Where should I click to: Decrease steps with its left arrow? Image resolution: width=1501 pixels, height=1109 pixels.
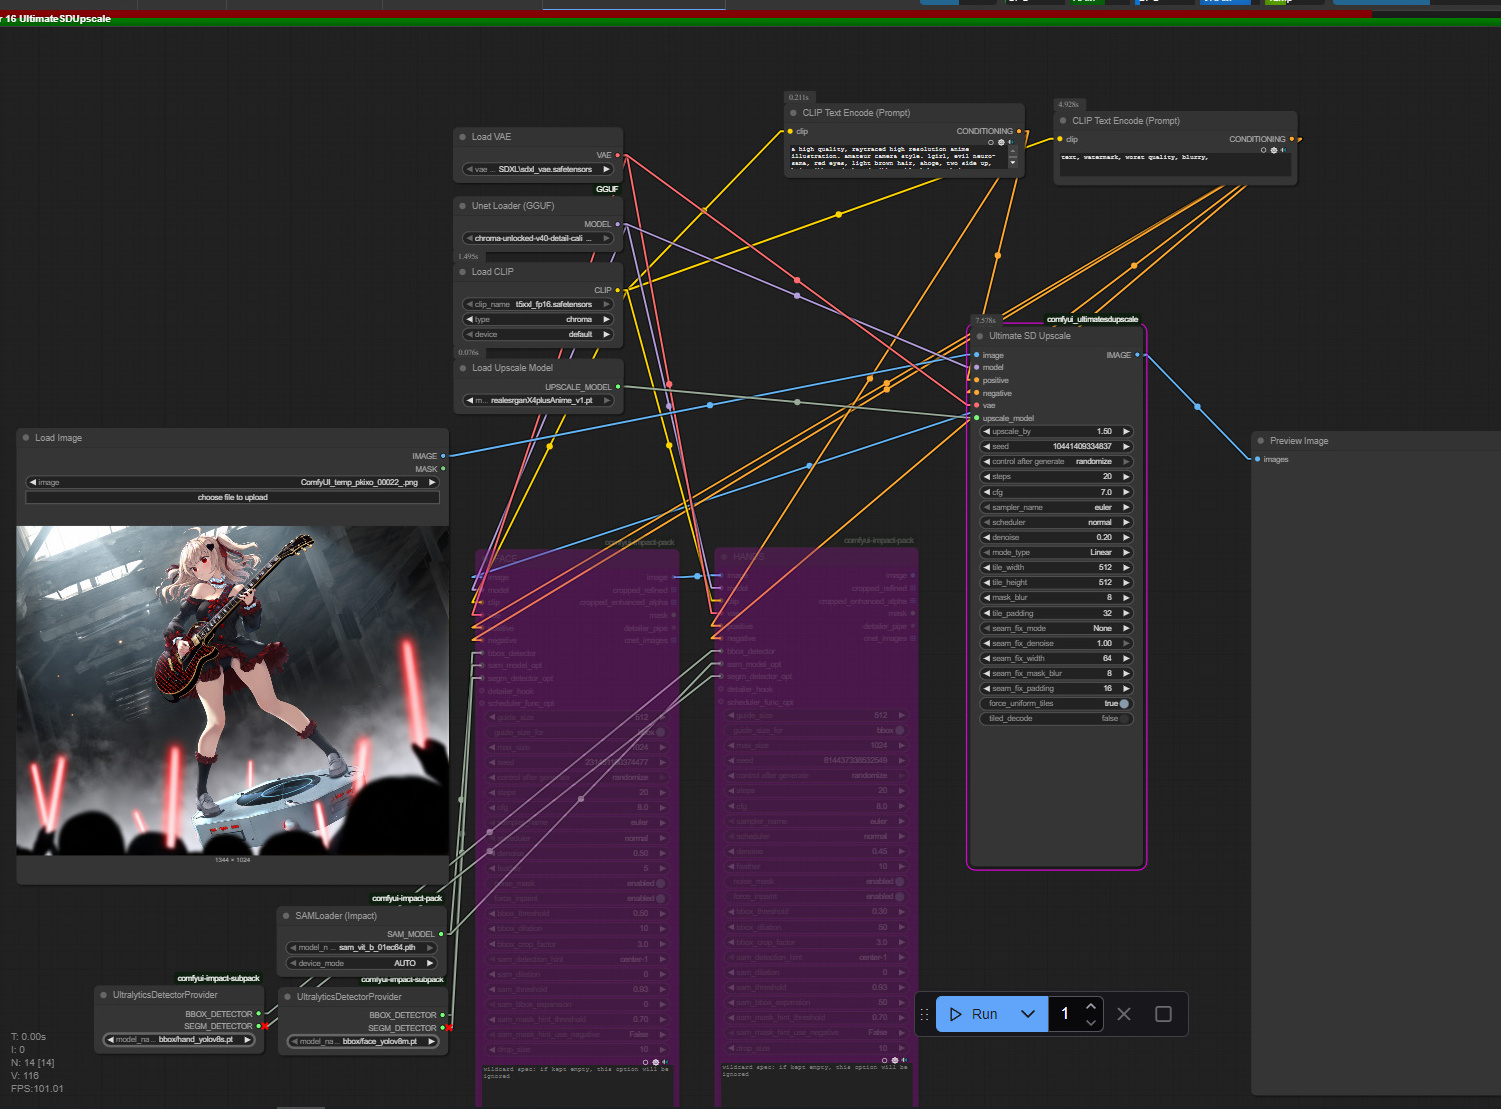tap(987, 477)
